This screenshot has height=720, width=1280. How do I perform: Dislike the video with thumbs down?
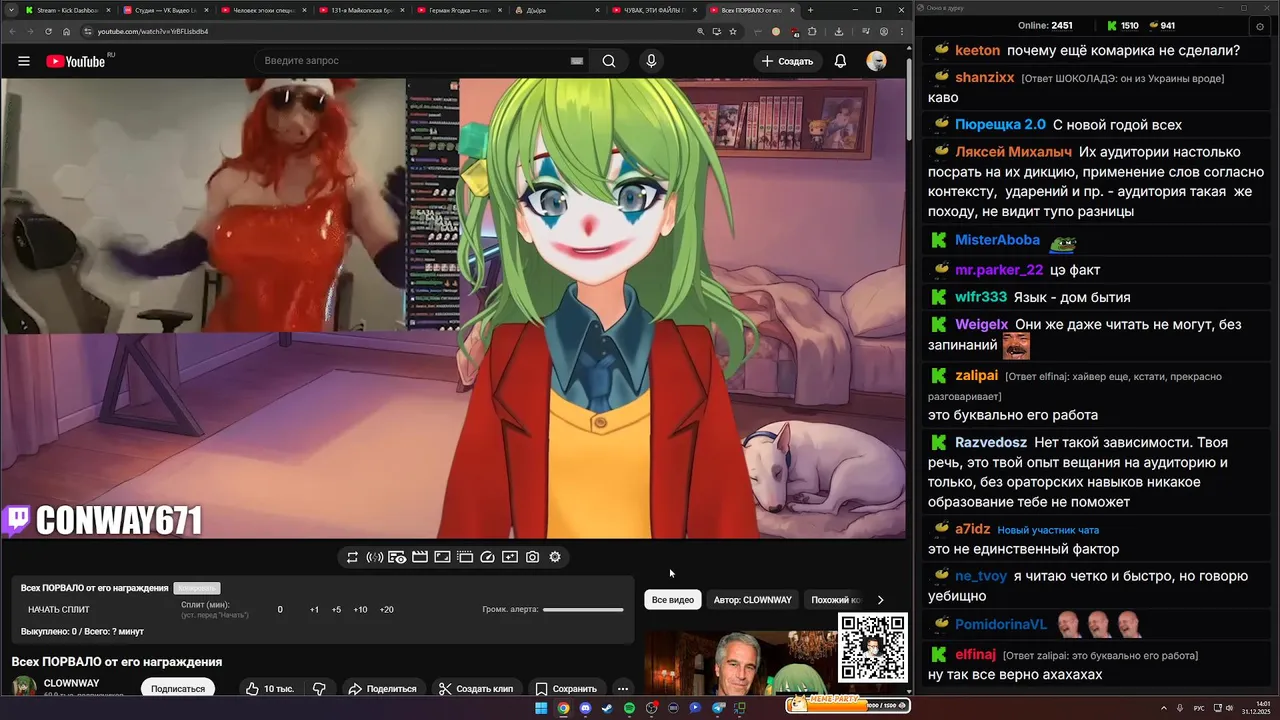pos(319,688)
